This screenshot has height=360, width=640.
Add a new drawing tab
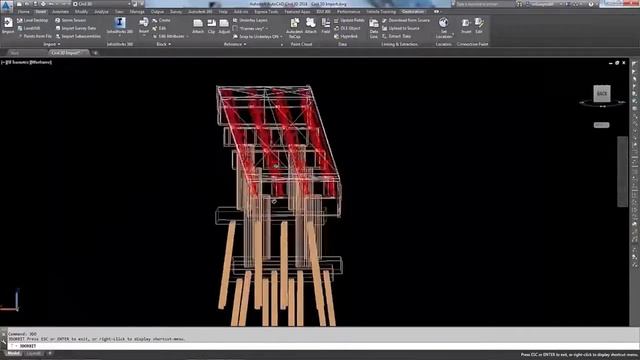point(95,53)
